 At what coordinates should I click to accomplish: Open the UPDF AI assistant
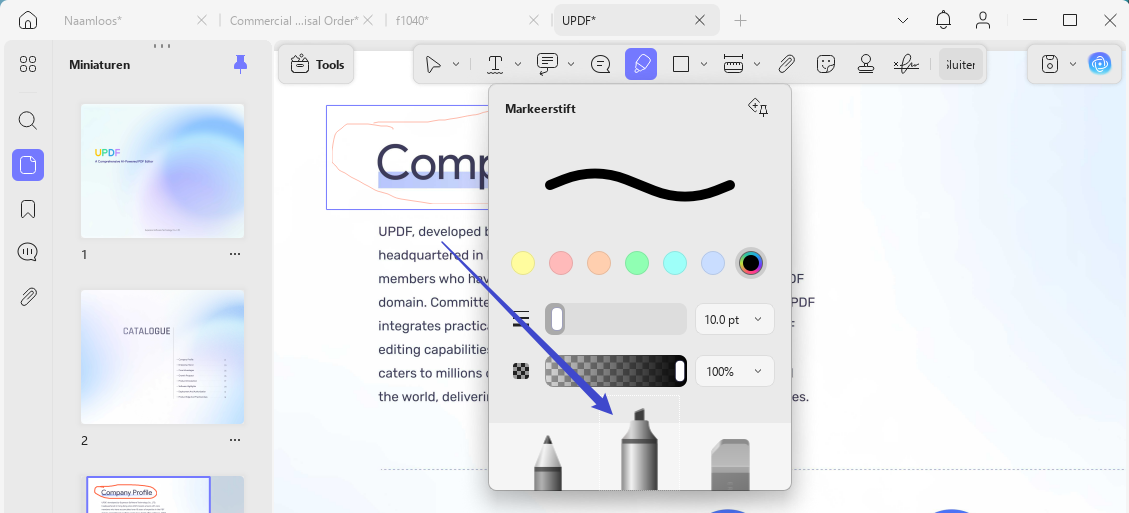(1099, 64)
